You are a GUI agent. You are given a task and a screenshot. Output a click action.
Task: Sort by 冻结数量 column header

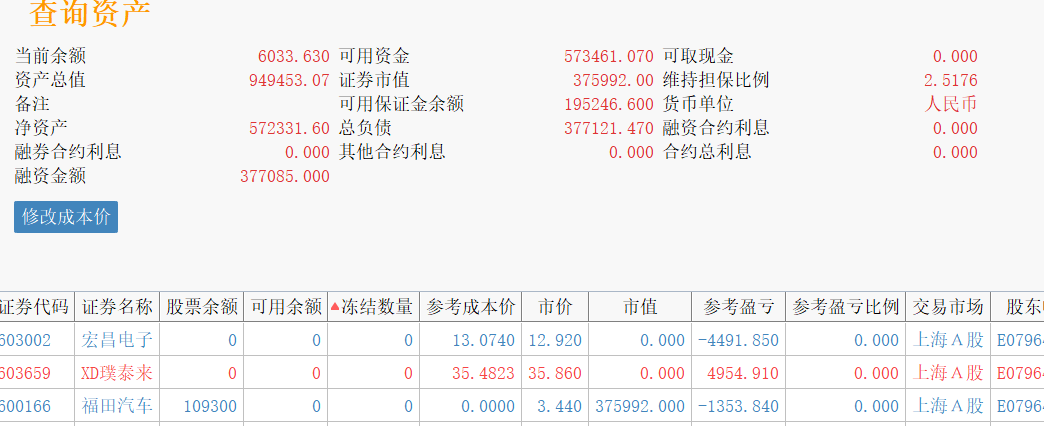(373, 307)
